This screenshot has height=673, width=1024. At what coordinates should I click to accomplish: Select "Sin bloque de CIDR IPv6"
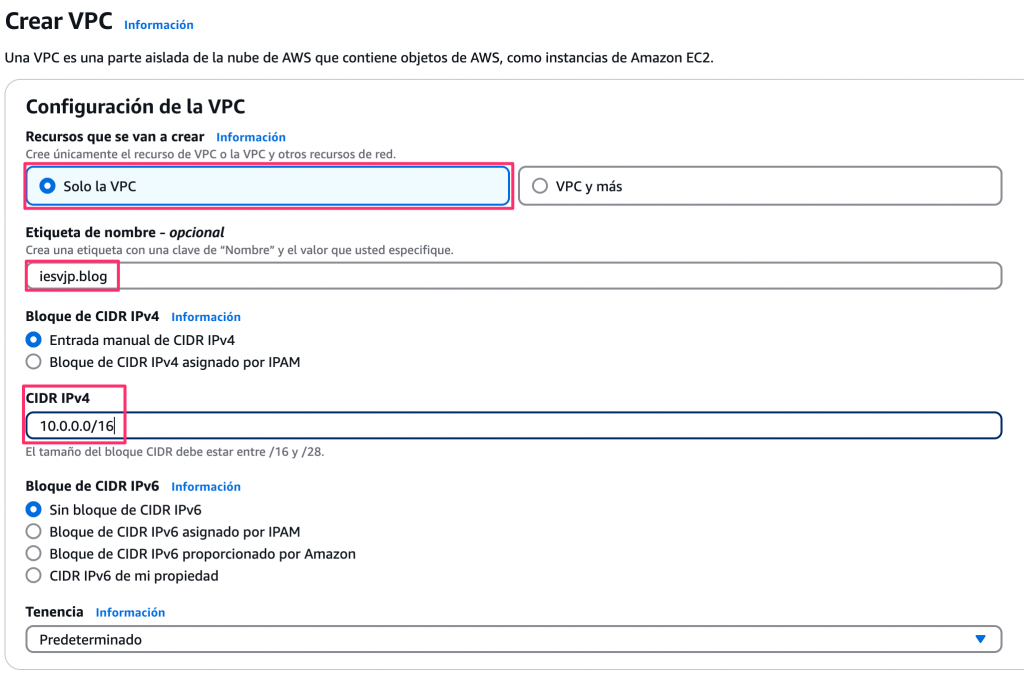pyautogui.click(x=34, y=510)
